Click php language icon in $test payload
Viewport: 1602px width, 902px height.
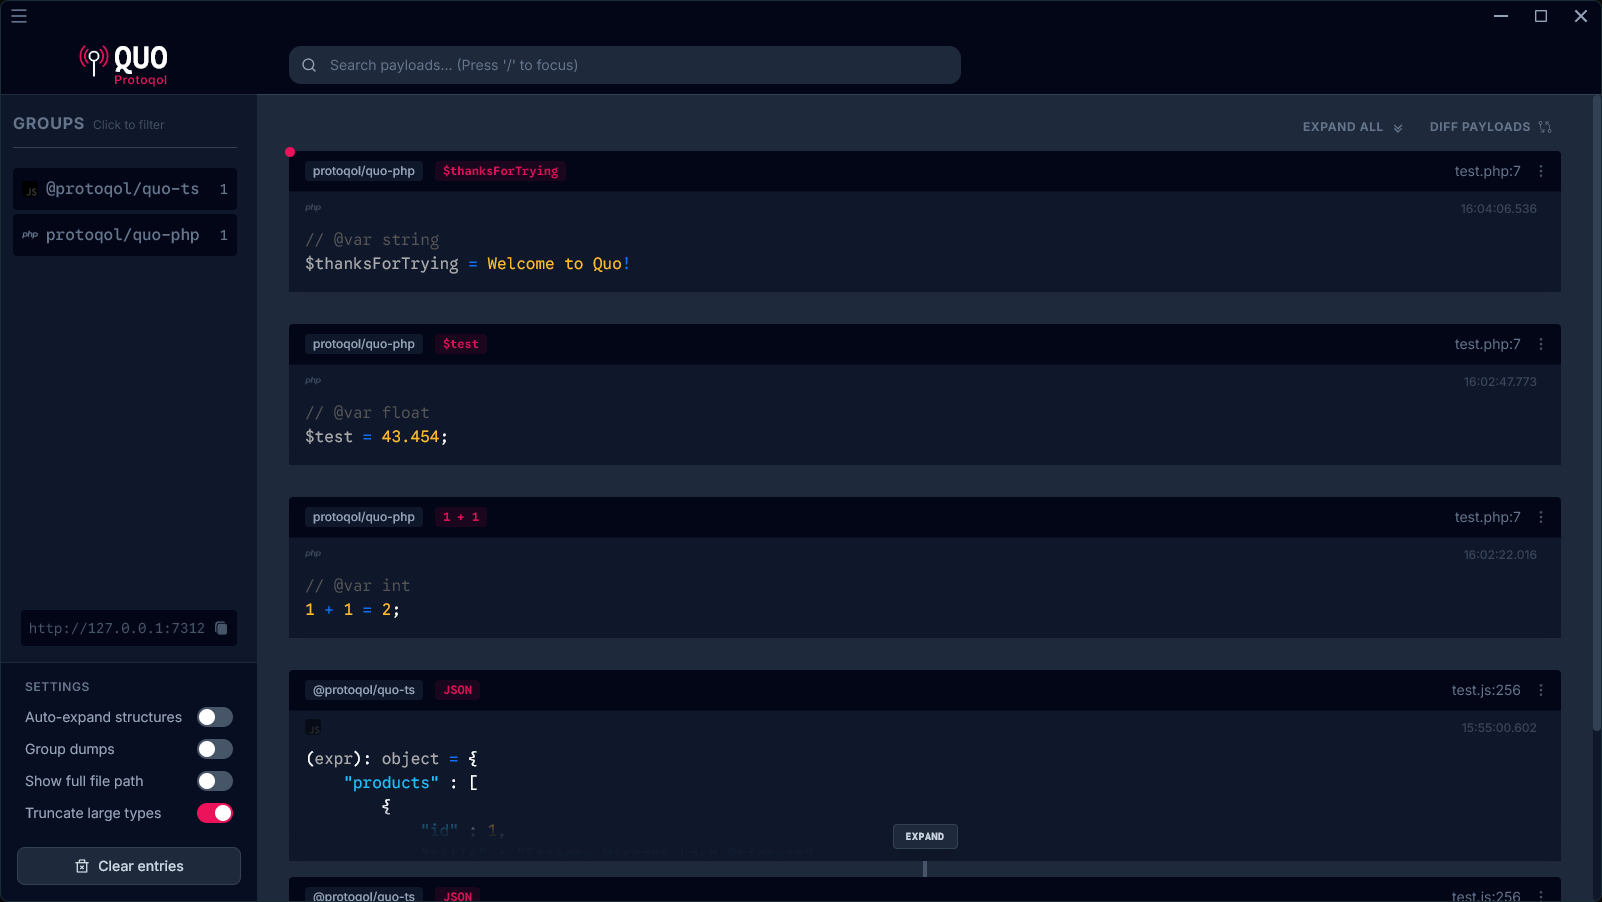[313, 381]
